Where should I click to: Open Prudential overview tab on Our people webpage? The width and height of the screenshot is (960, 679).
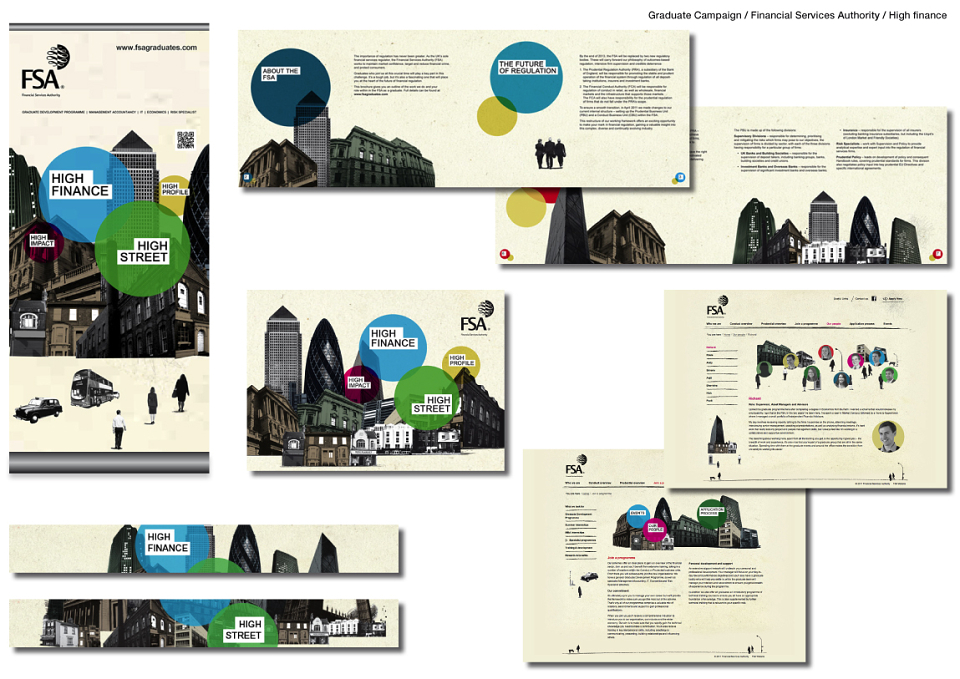(773, 324)
